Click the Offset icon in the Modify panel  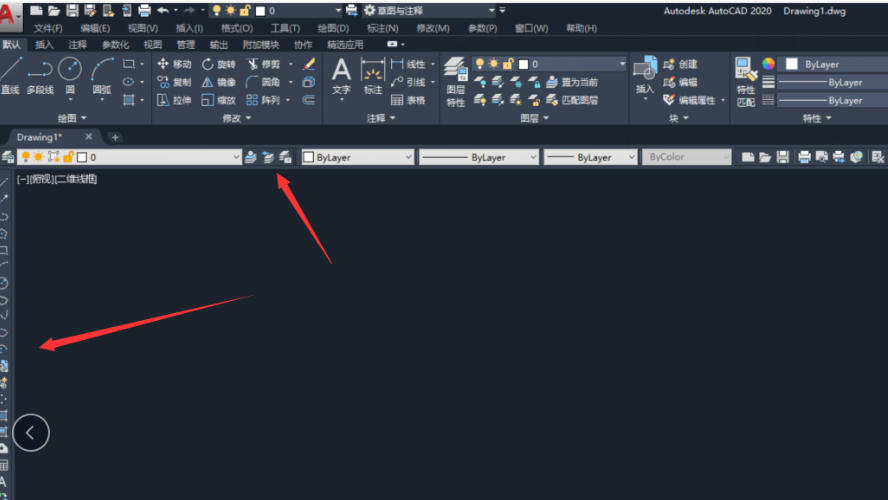click(x=309, y=100)
